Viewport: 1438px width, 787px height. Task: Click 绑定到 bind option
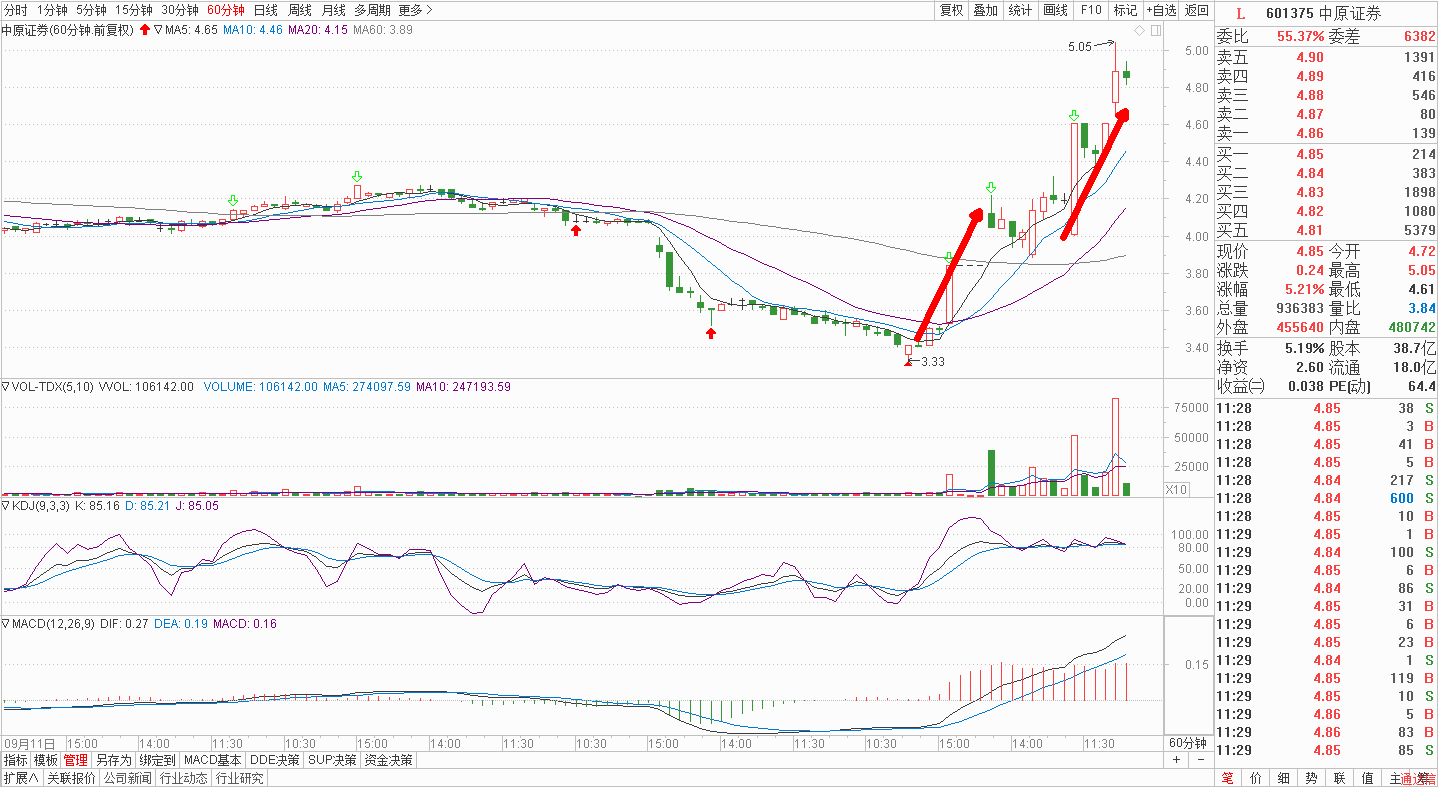(x=157, y=760)
